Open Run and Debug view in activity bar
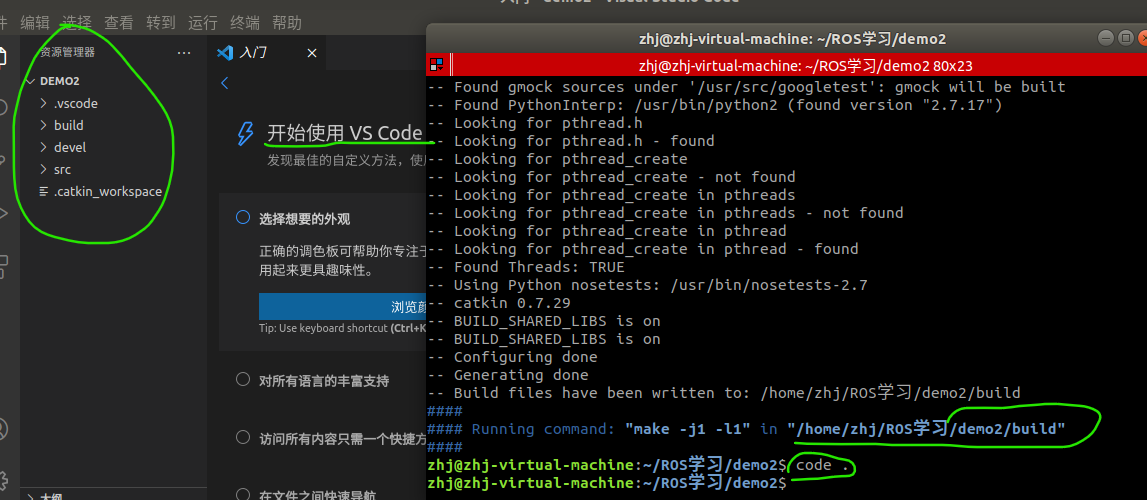The height and width of the screenshot is (500, 1147). (3, 213)
